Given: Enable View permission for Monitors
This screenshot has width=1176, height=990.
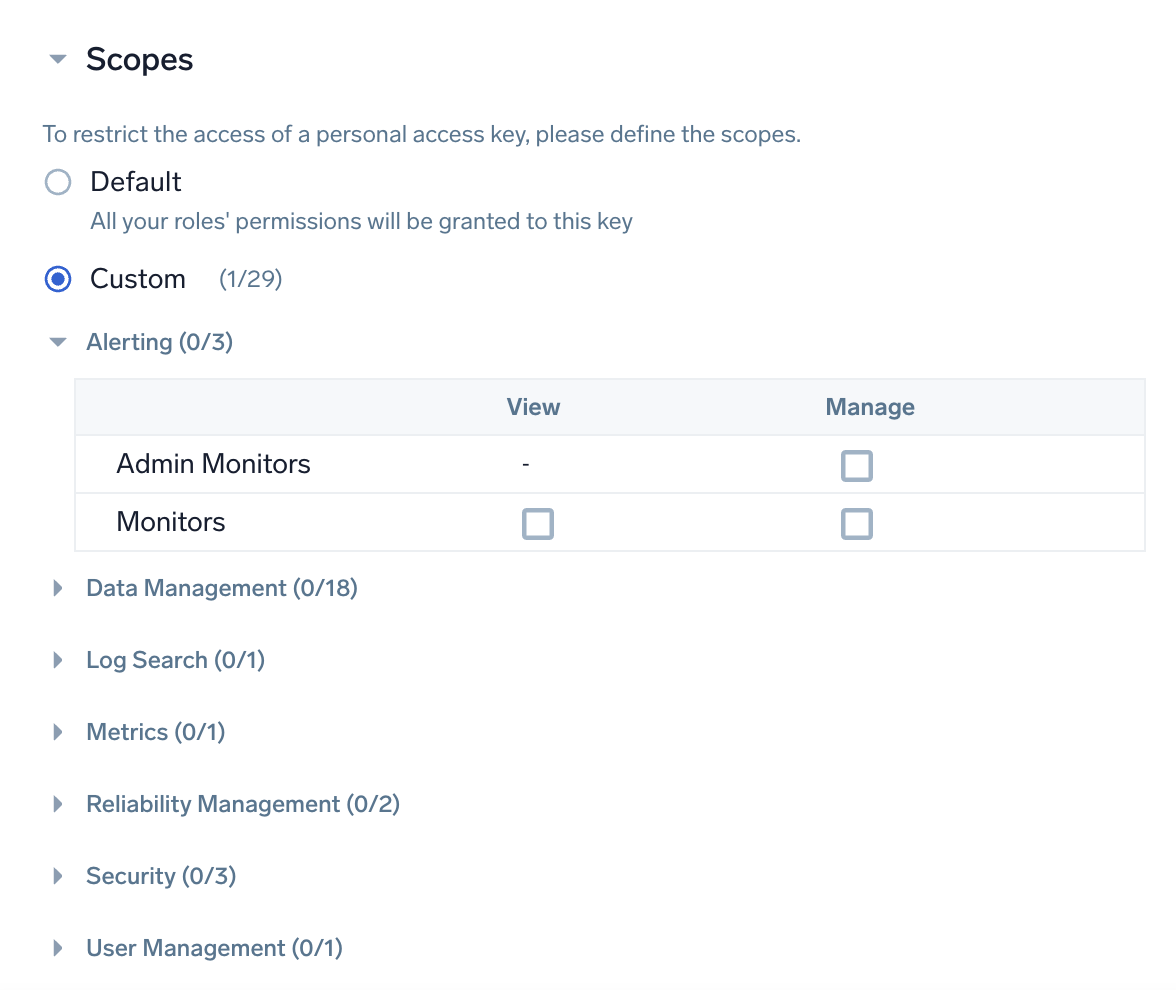Looking at the screenshot, I should click(x=537, y=522).
